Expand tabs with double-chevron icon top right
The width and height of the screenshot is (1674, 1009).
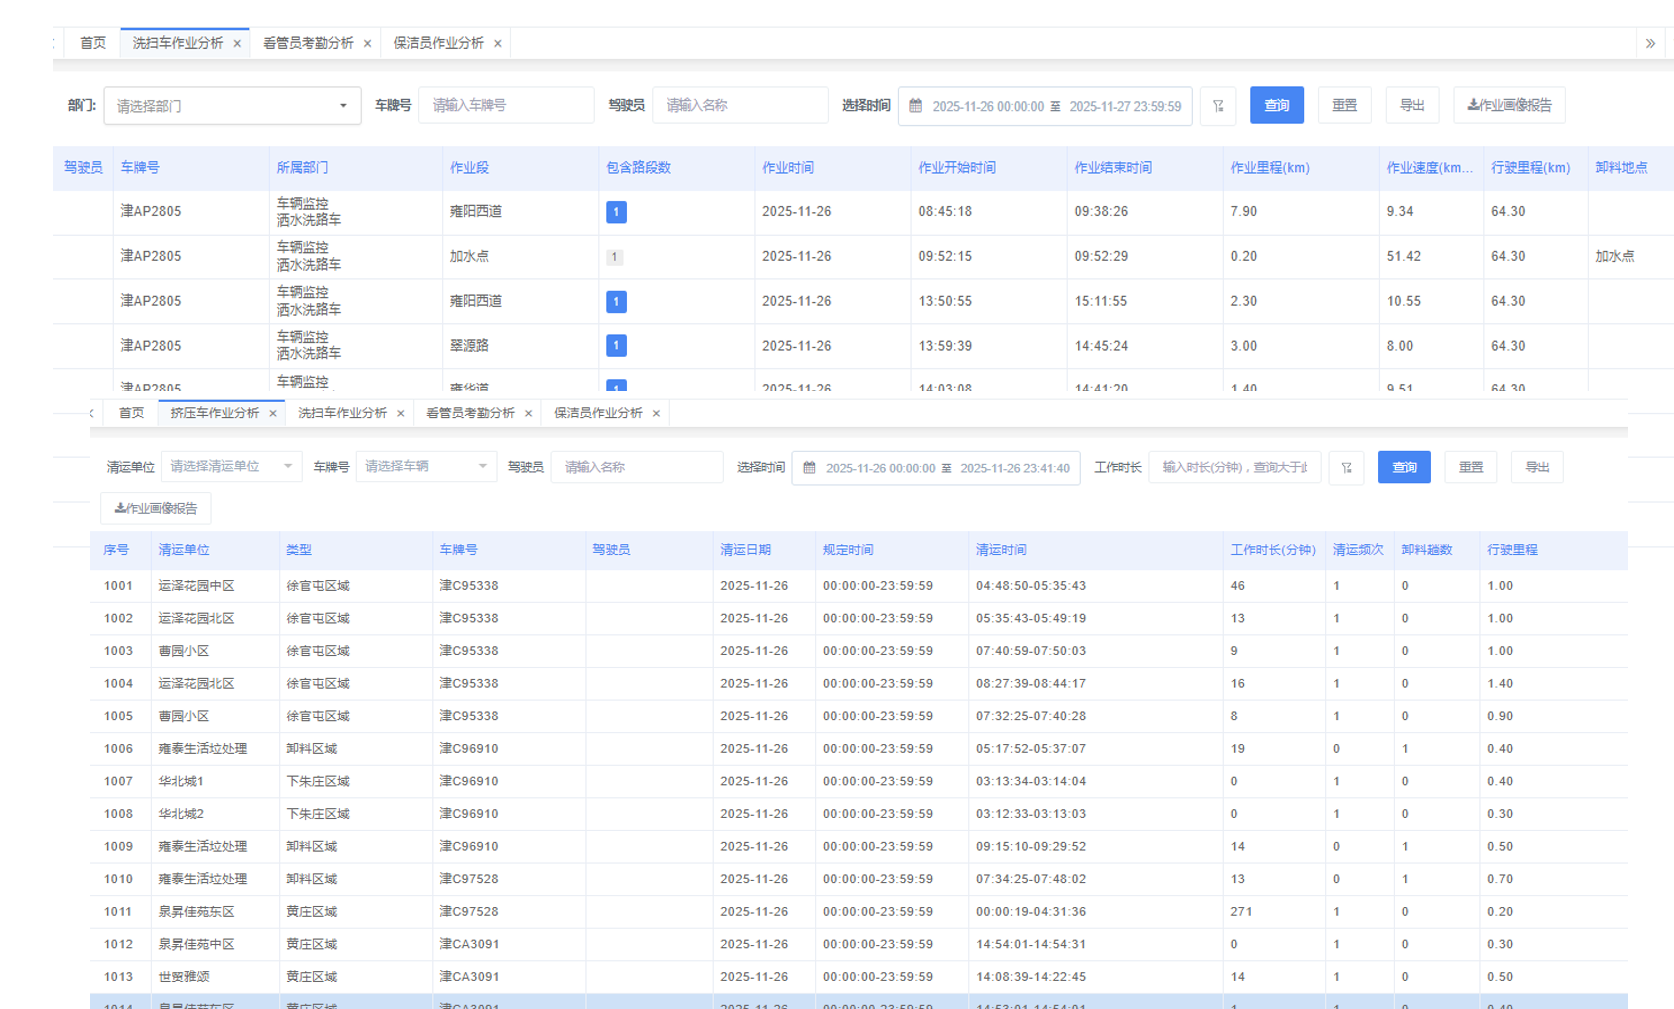pyautogui.click(x=1650, y=43)
